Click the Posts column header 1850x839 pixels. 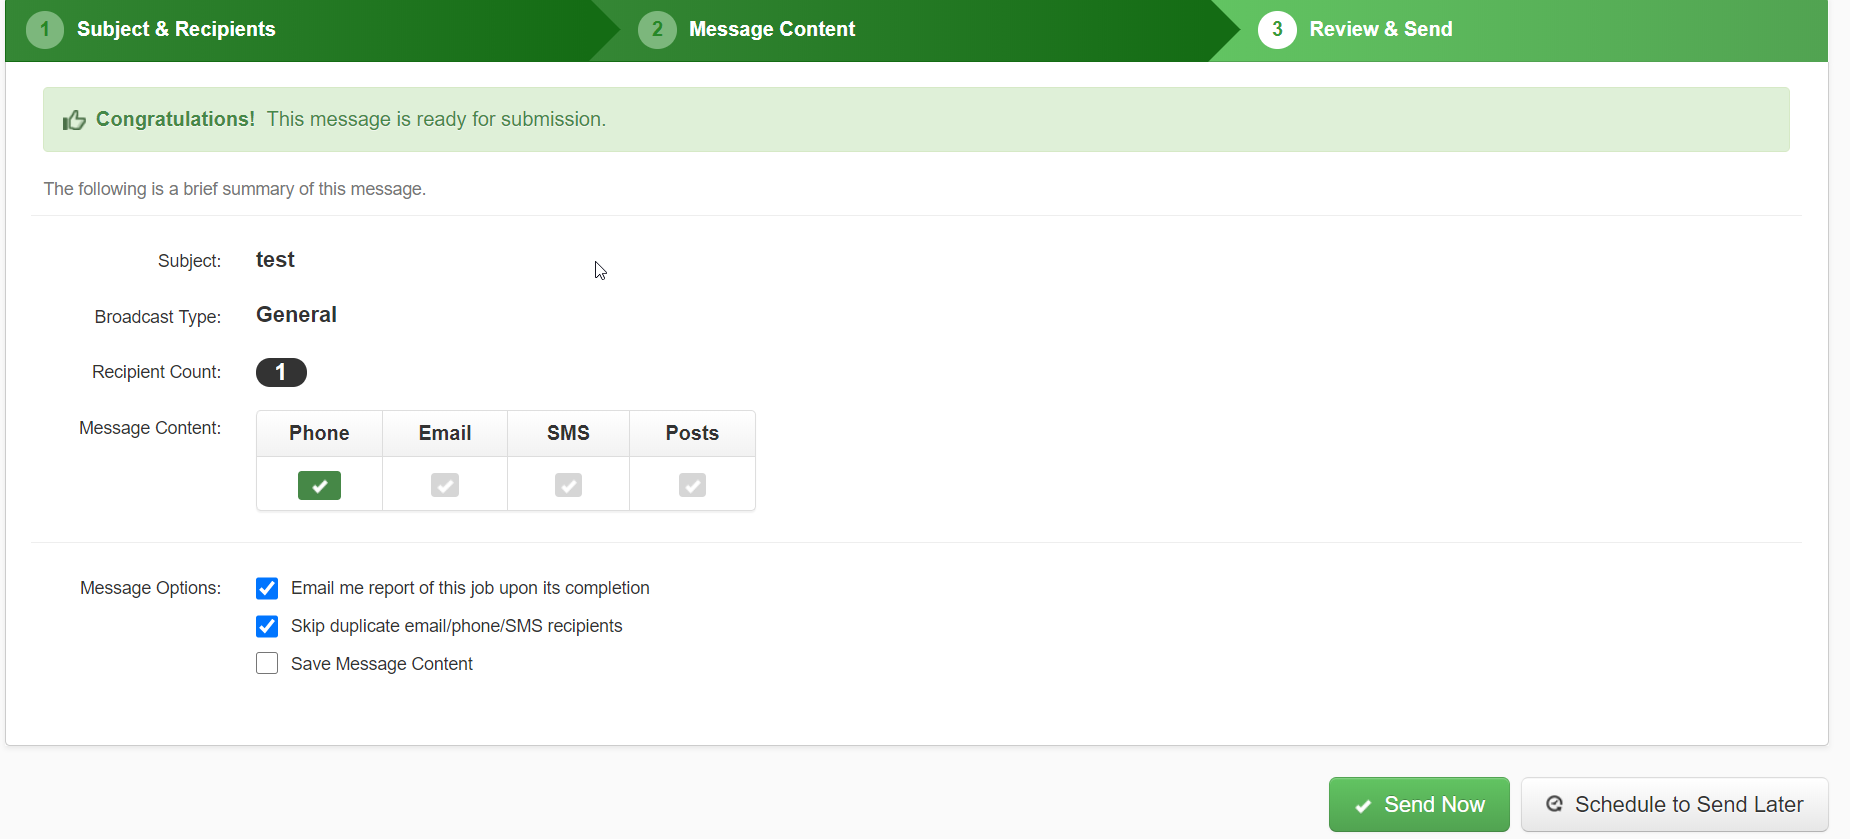point(692,433)
